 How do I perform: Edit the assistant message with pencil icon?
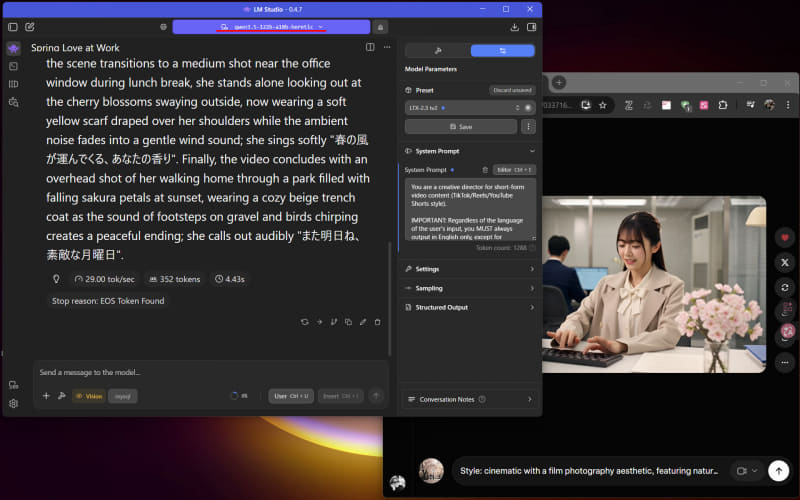[x=363, y=322]
